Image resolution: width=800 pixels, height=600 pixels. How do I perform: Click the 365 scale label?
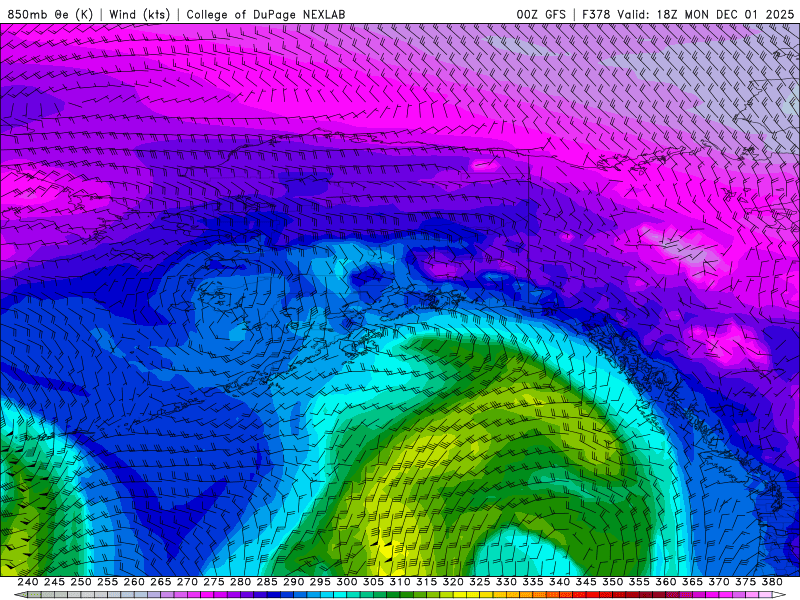692,582
